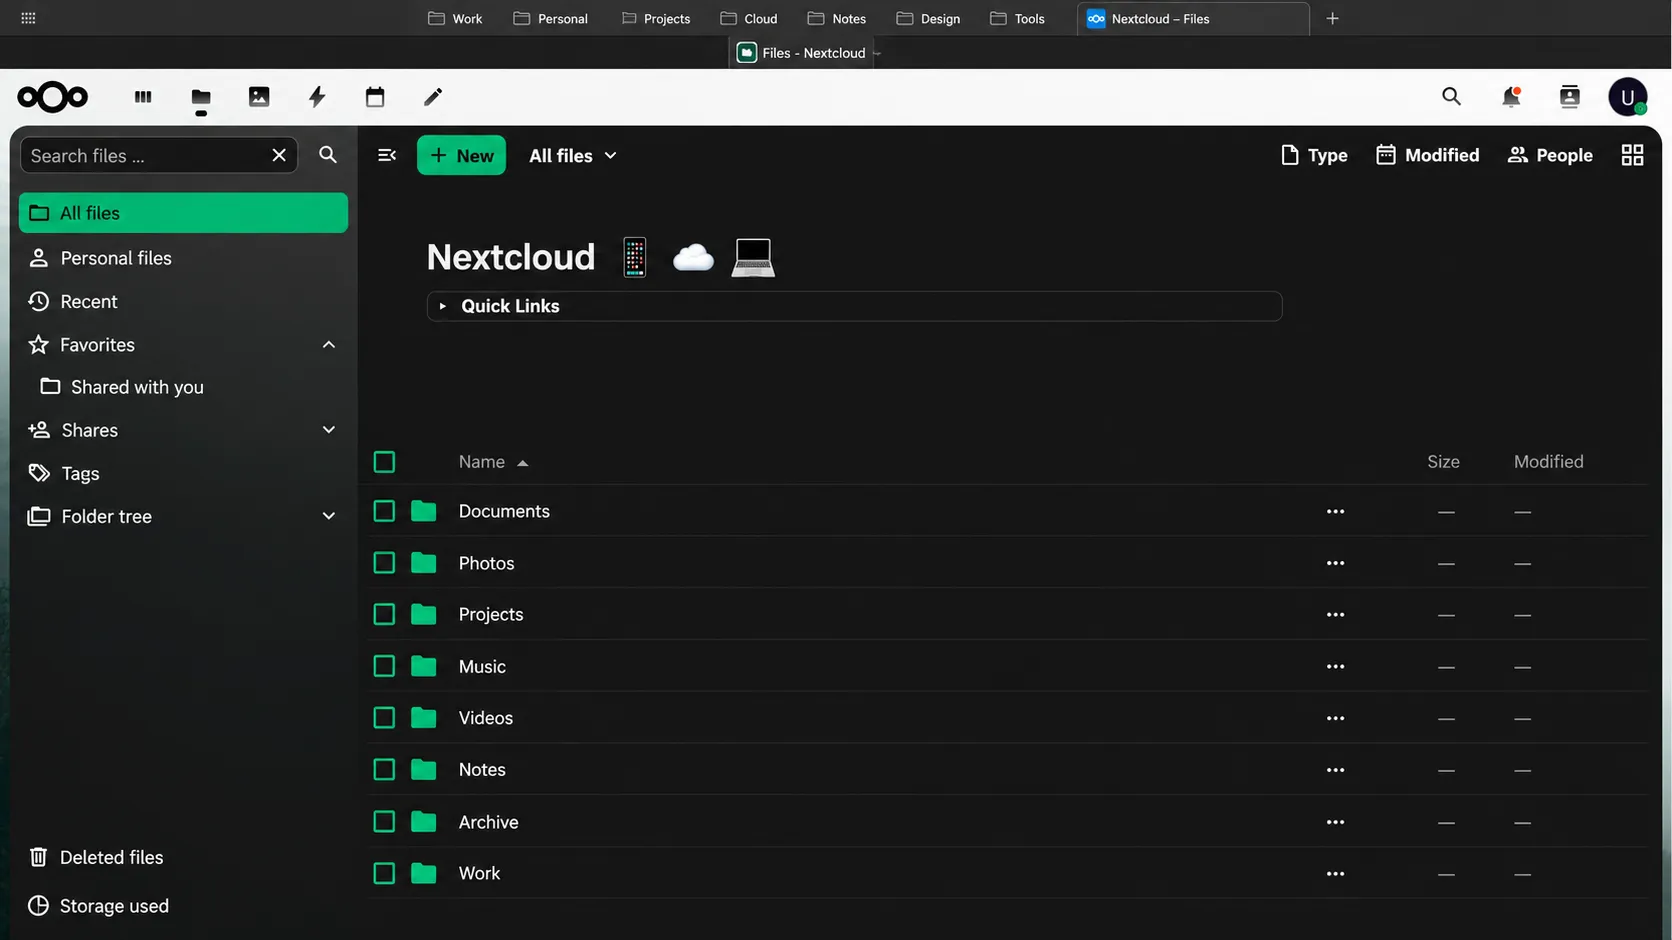Click the New button
Viewport: 1672px width, 940px height.
[x=461, y=155]
